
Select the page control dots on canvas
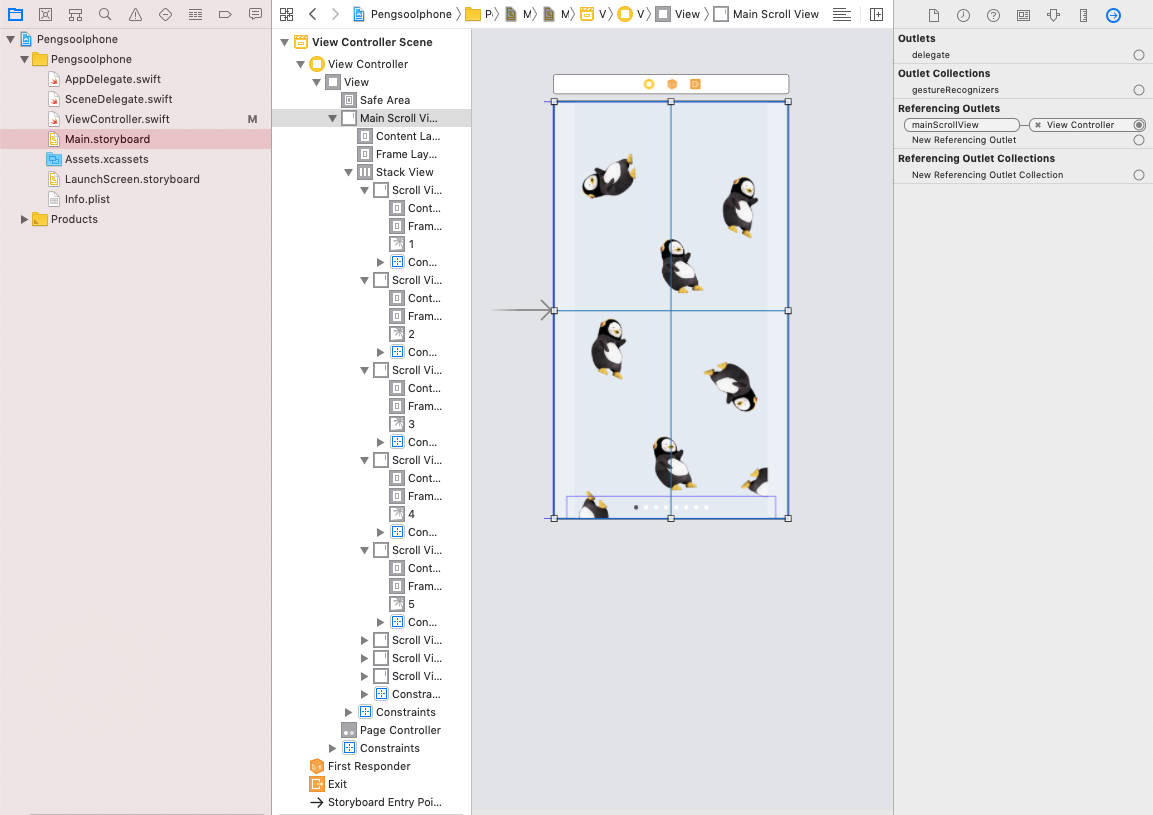point(671,507)
